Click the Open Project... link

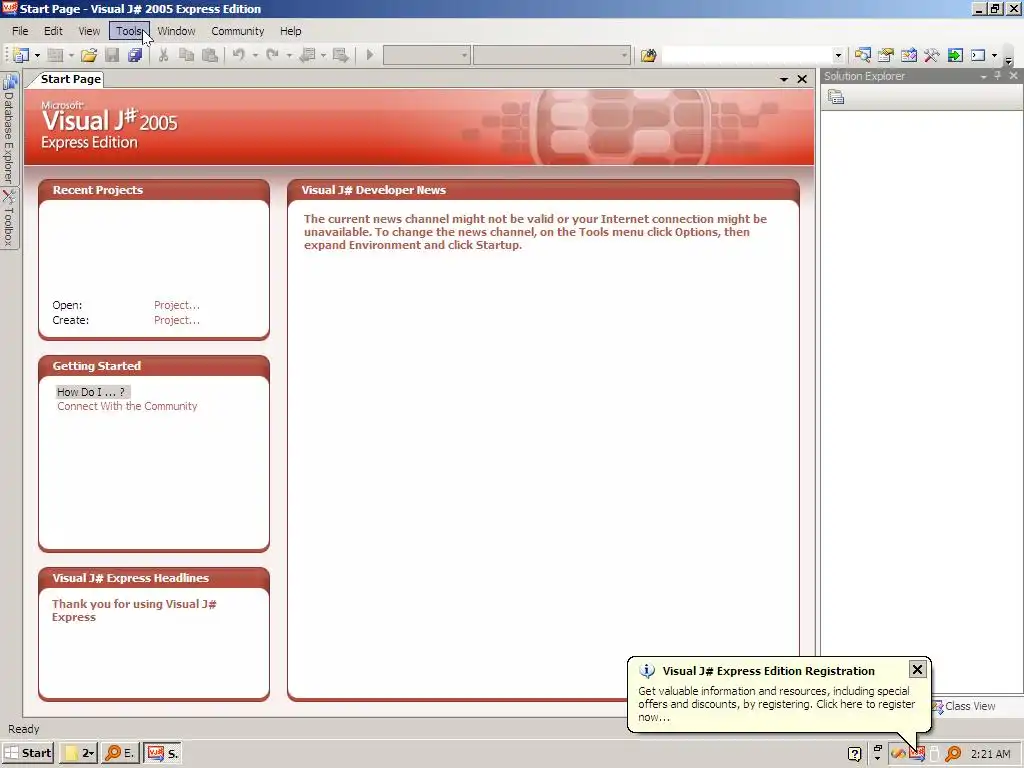(177, 305)
